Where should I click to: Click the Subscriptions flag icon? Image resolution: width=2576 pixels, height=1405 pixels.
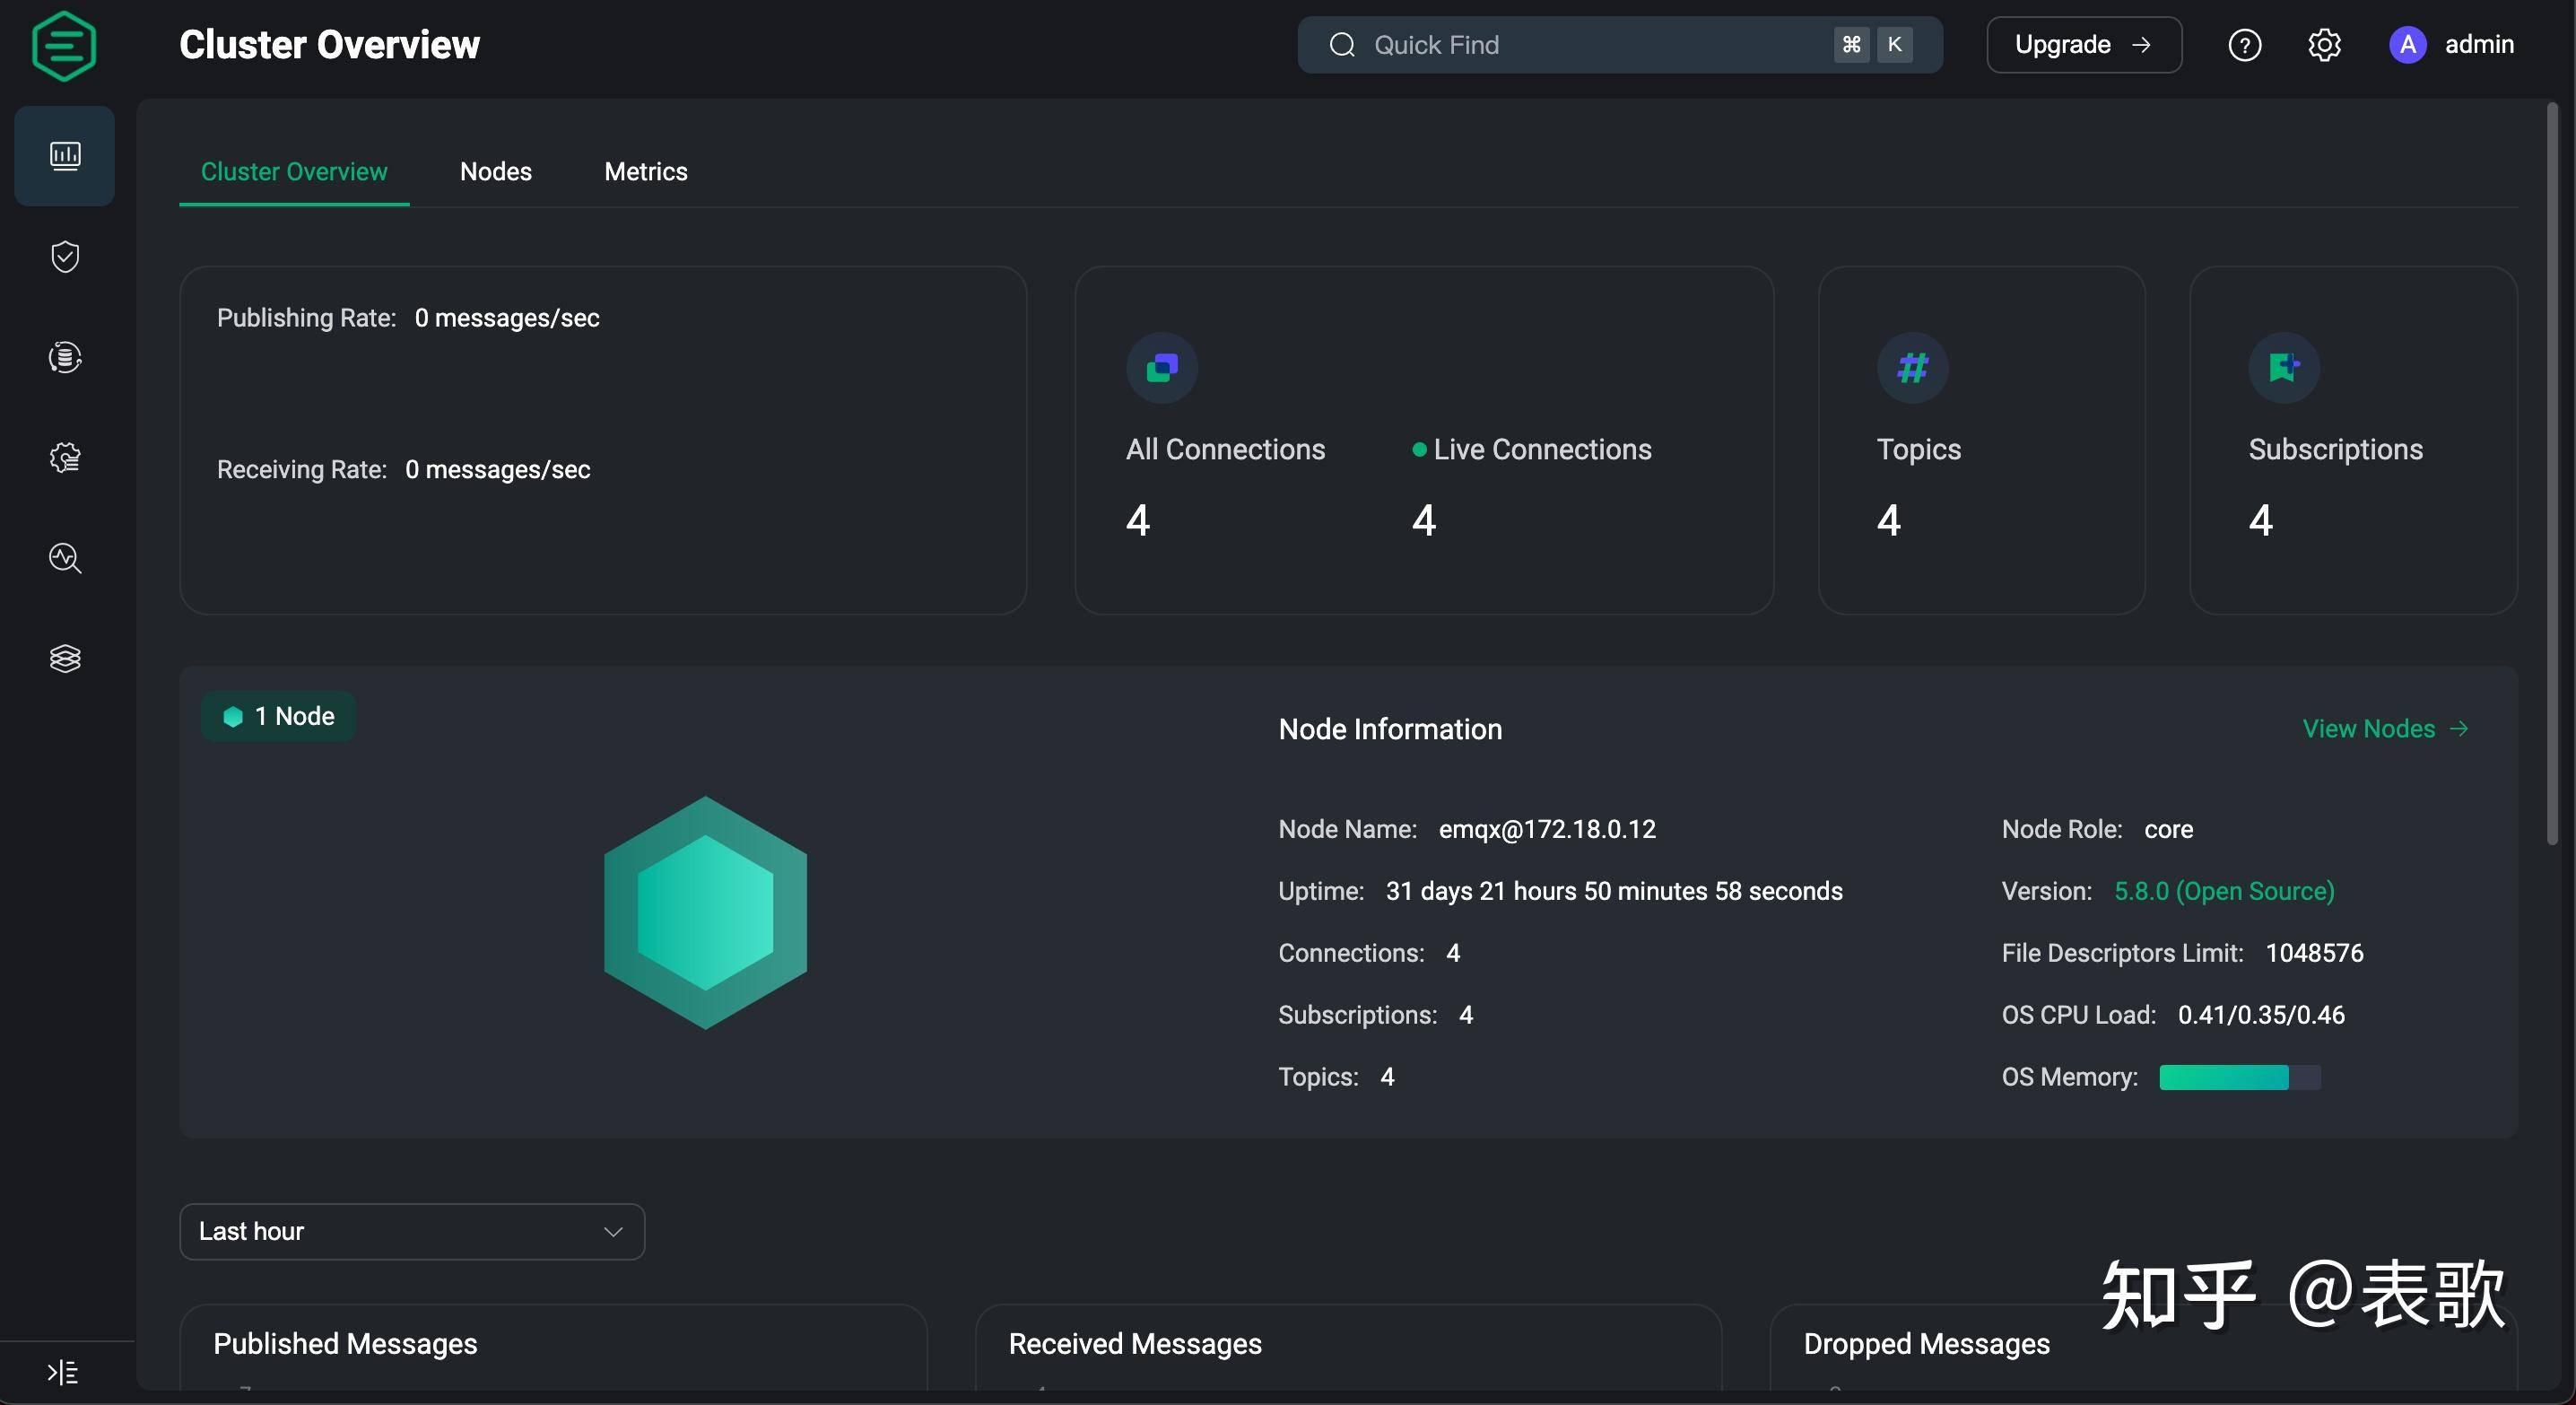pyautogui.click(x=2284, y=368)
